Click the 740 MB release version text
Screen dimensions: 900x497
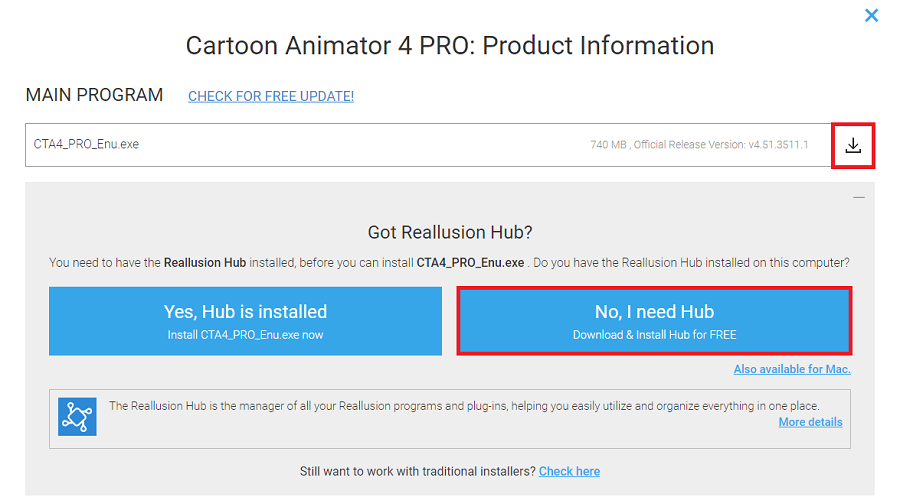point(698,145)
